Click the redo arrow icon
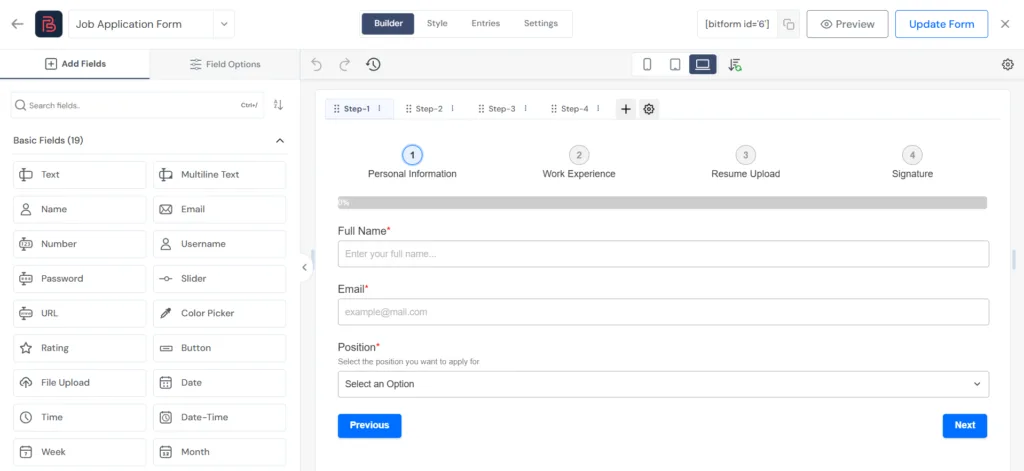Image resolution: width=1024 pixels, height=471 pixels. (x=345, y=64)
